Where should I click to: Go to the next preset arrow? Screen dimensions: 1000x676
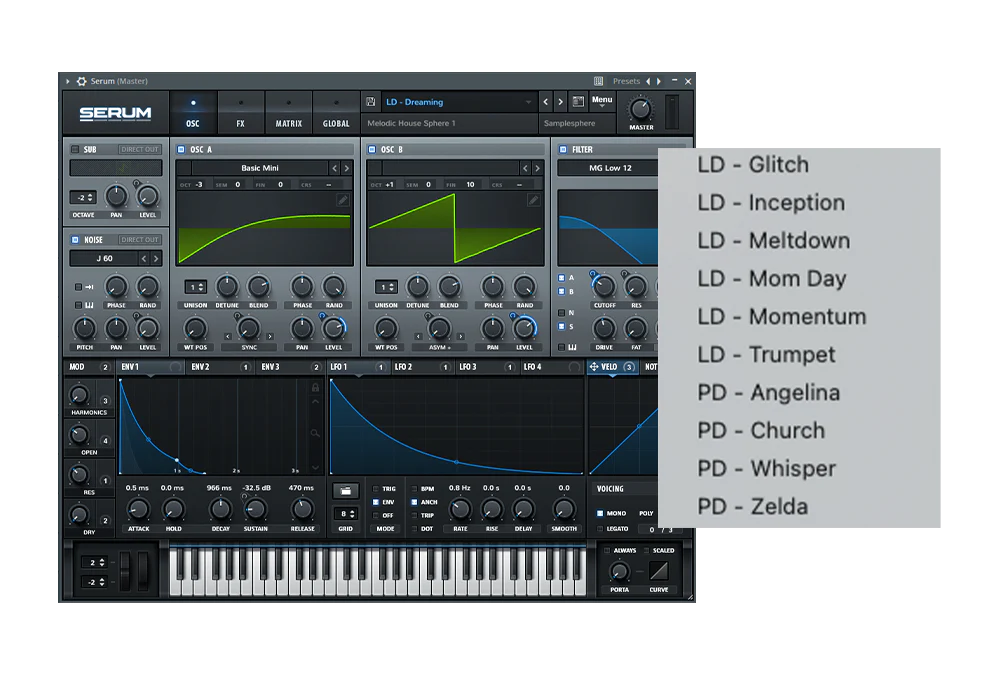(x=561, y=102)
